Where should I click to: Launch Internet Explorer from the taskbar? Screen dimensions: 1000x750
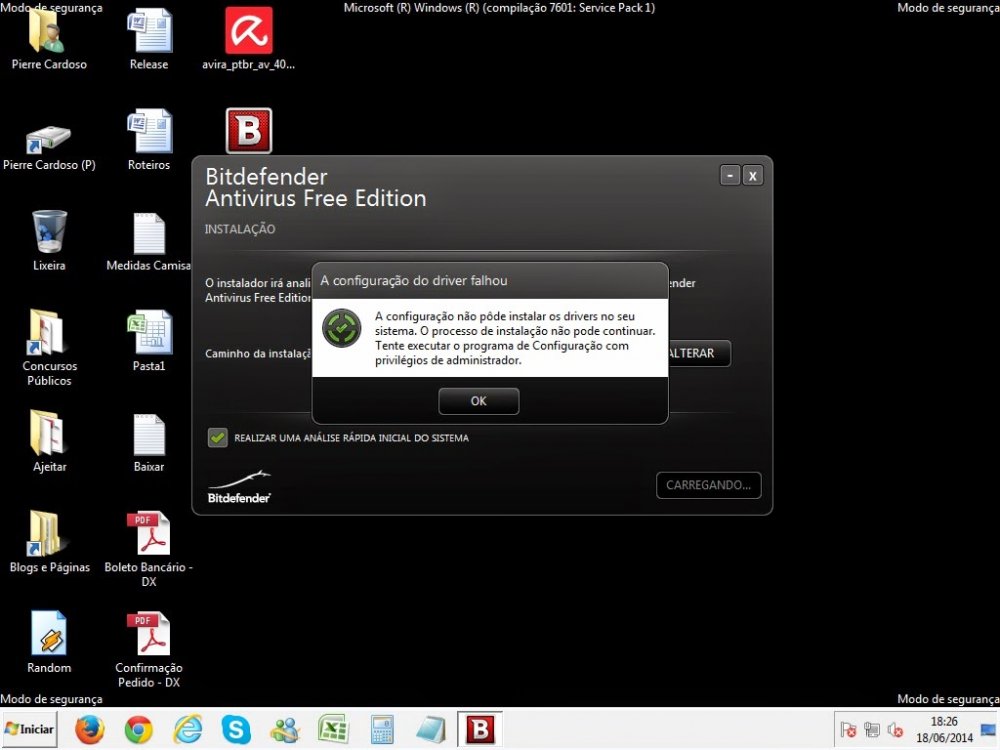[x=188, y=730]
